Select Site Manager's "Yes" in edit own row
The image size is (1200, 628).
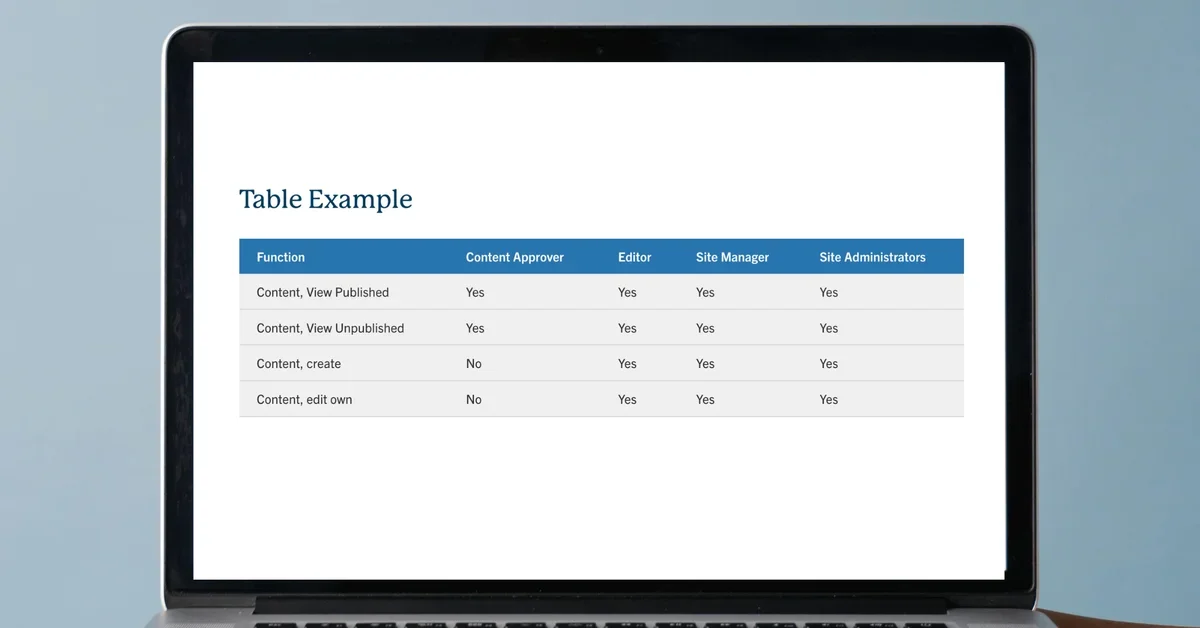tap(705, 399)
